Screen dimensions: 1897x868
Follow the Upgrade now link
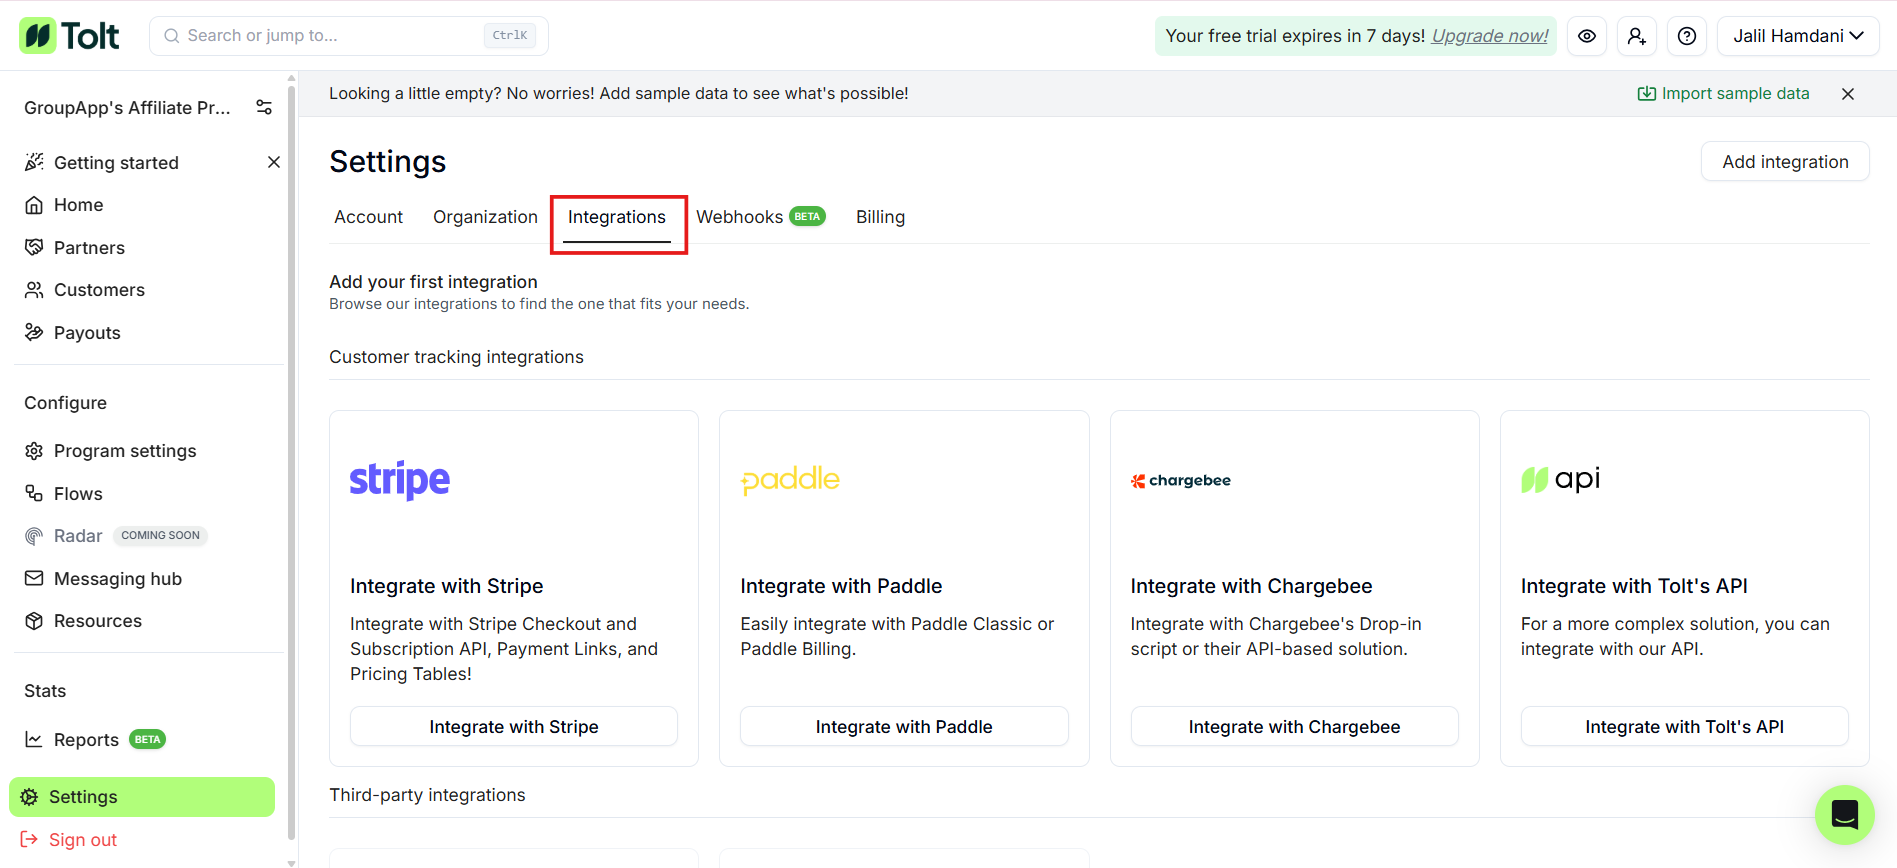(x=1490, y=36)
